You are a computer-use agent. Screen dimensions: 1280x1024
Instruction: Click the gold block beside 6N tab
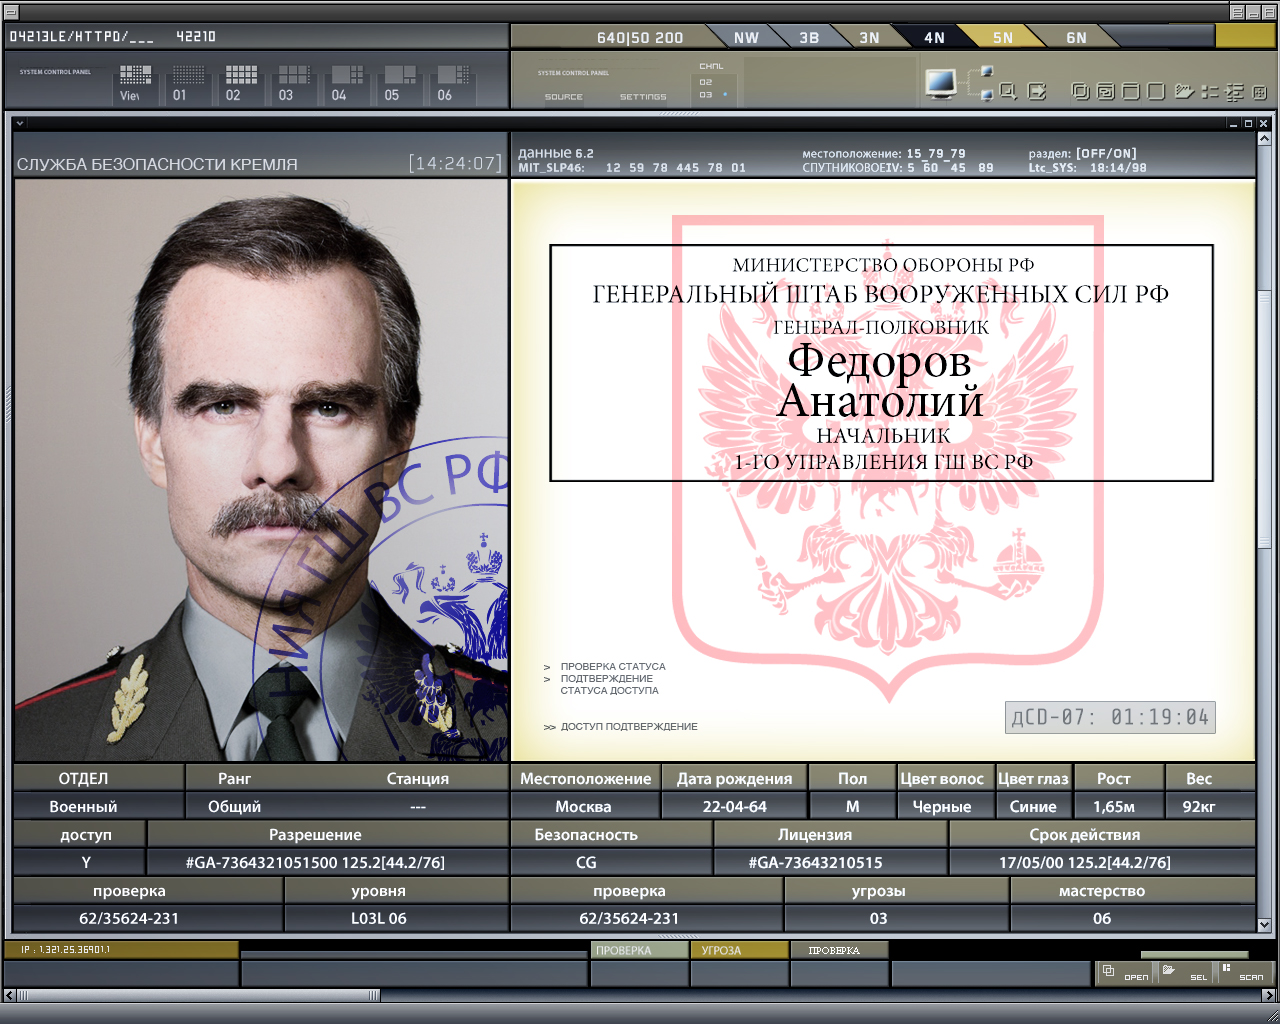tap(1244, 35)
